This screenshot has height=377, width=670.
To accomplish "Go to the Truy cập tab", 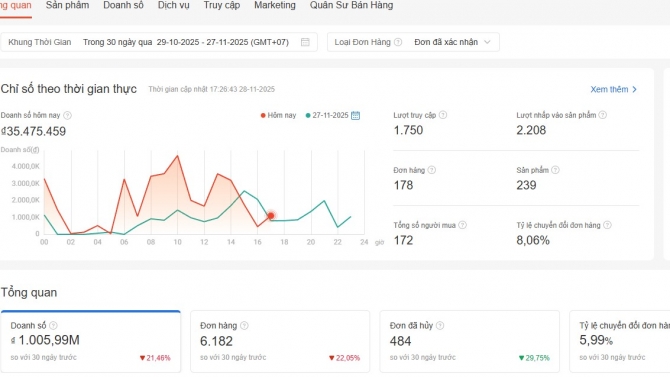I will point(222,6).
